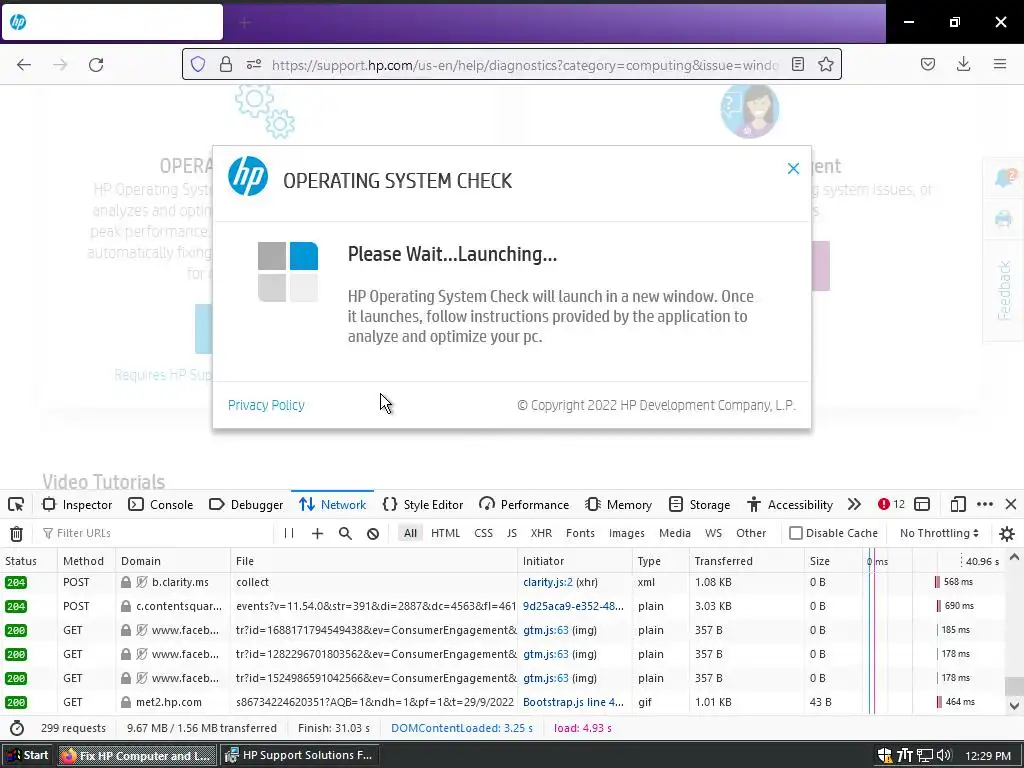Open the Privacy Policy link
Screen dimensions: 1024x768
click(x=266, y=405)
